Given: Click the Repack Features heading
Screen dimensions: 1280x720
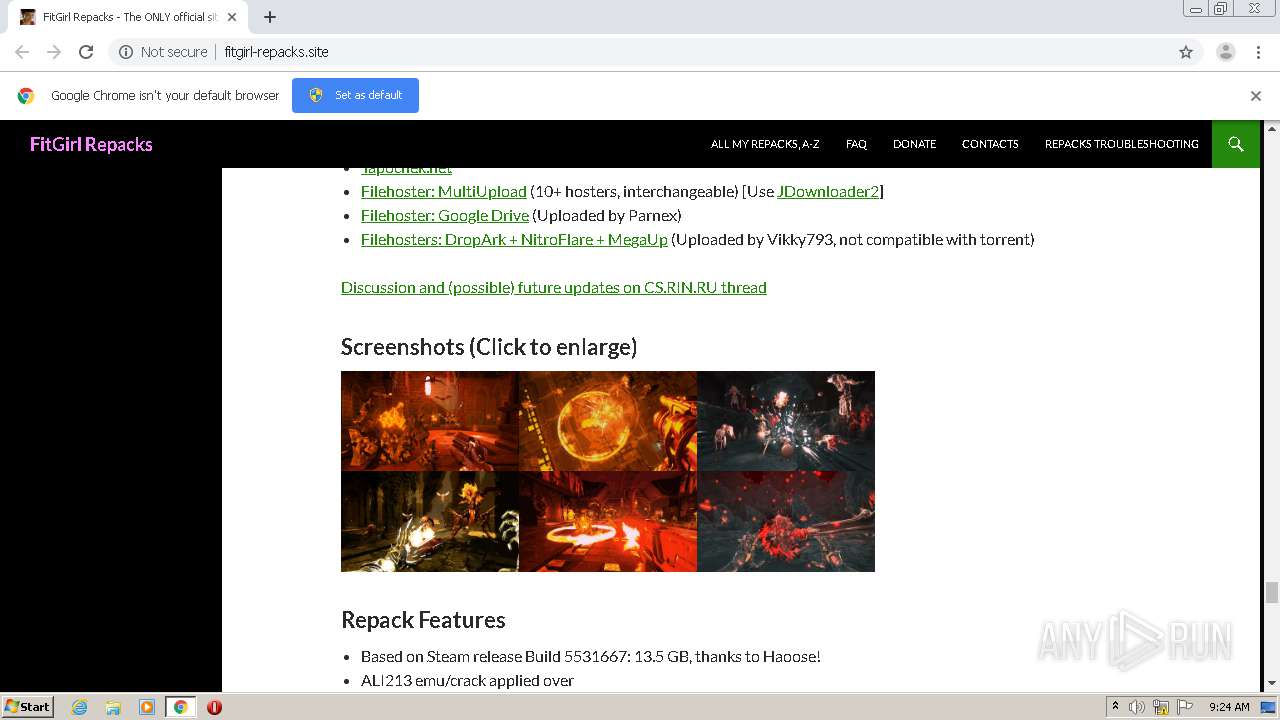Looking at the screenshot, I should [x=423, y=620].
